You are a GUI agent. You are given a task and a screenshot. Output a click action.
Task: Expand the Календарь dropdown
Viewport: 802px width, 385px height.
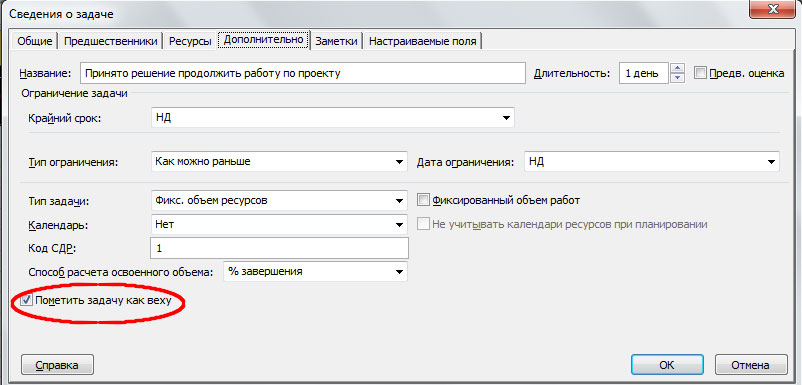click(x=279, y=224)
